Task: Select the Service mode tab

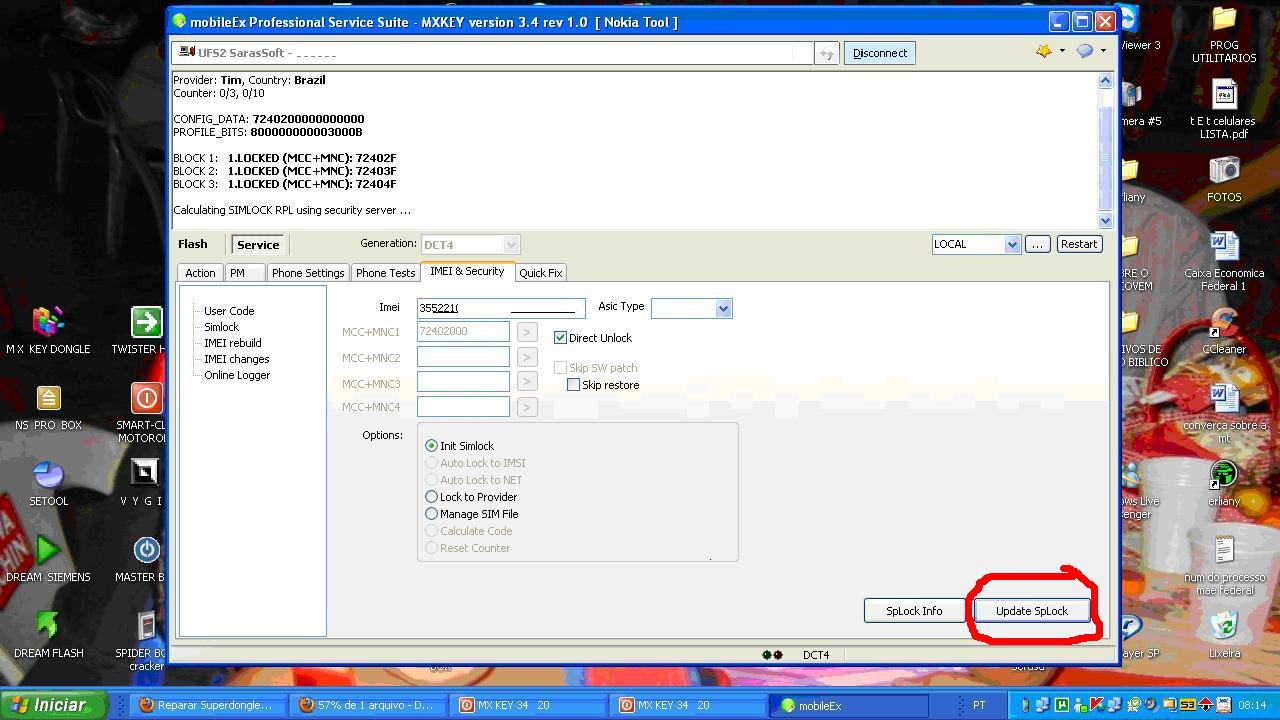Action: coord(258,245)
